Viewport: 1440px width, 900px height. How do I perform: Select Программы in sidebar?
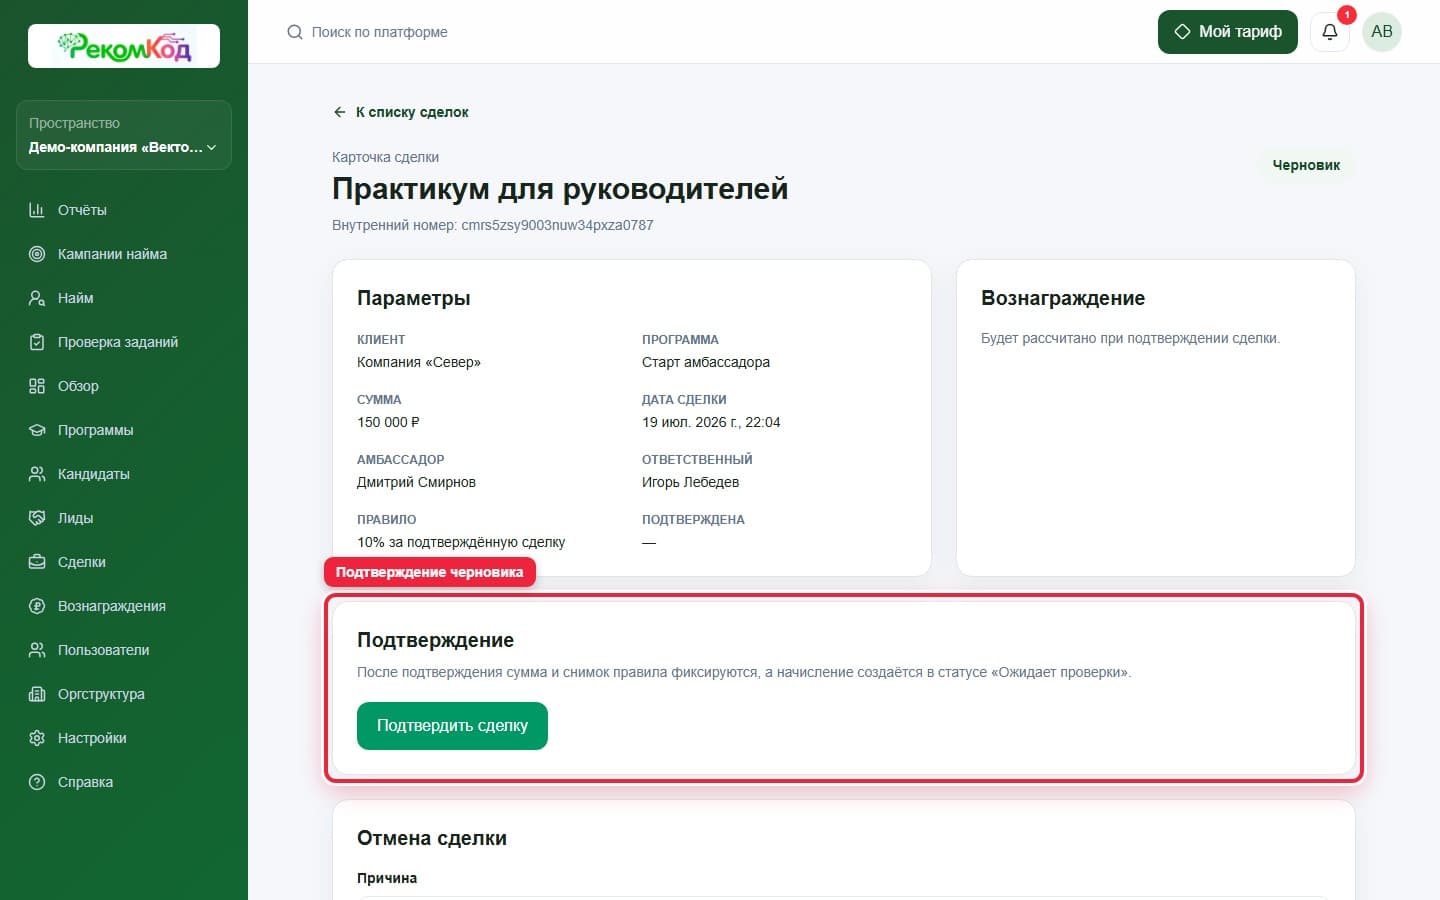point(124,430)
